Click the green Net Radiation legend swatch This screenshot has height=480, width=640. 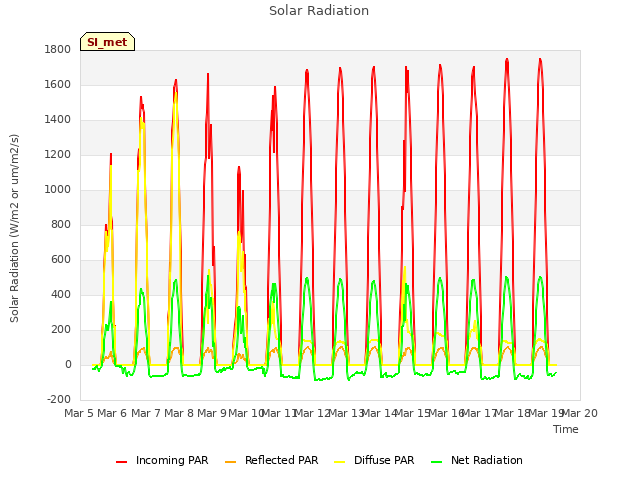click(x=437, y=462)
